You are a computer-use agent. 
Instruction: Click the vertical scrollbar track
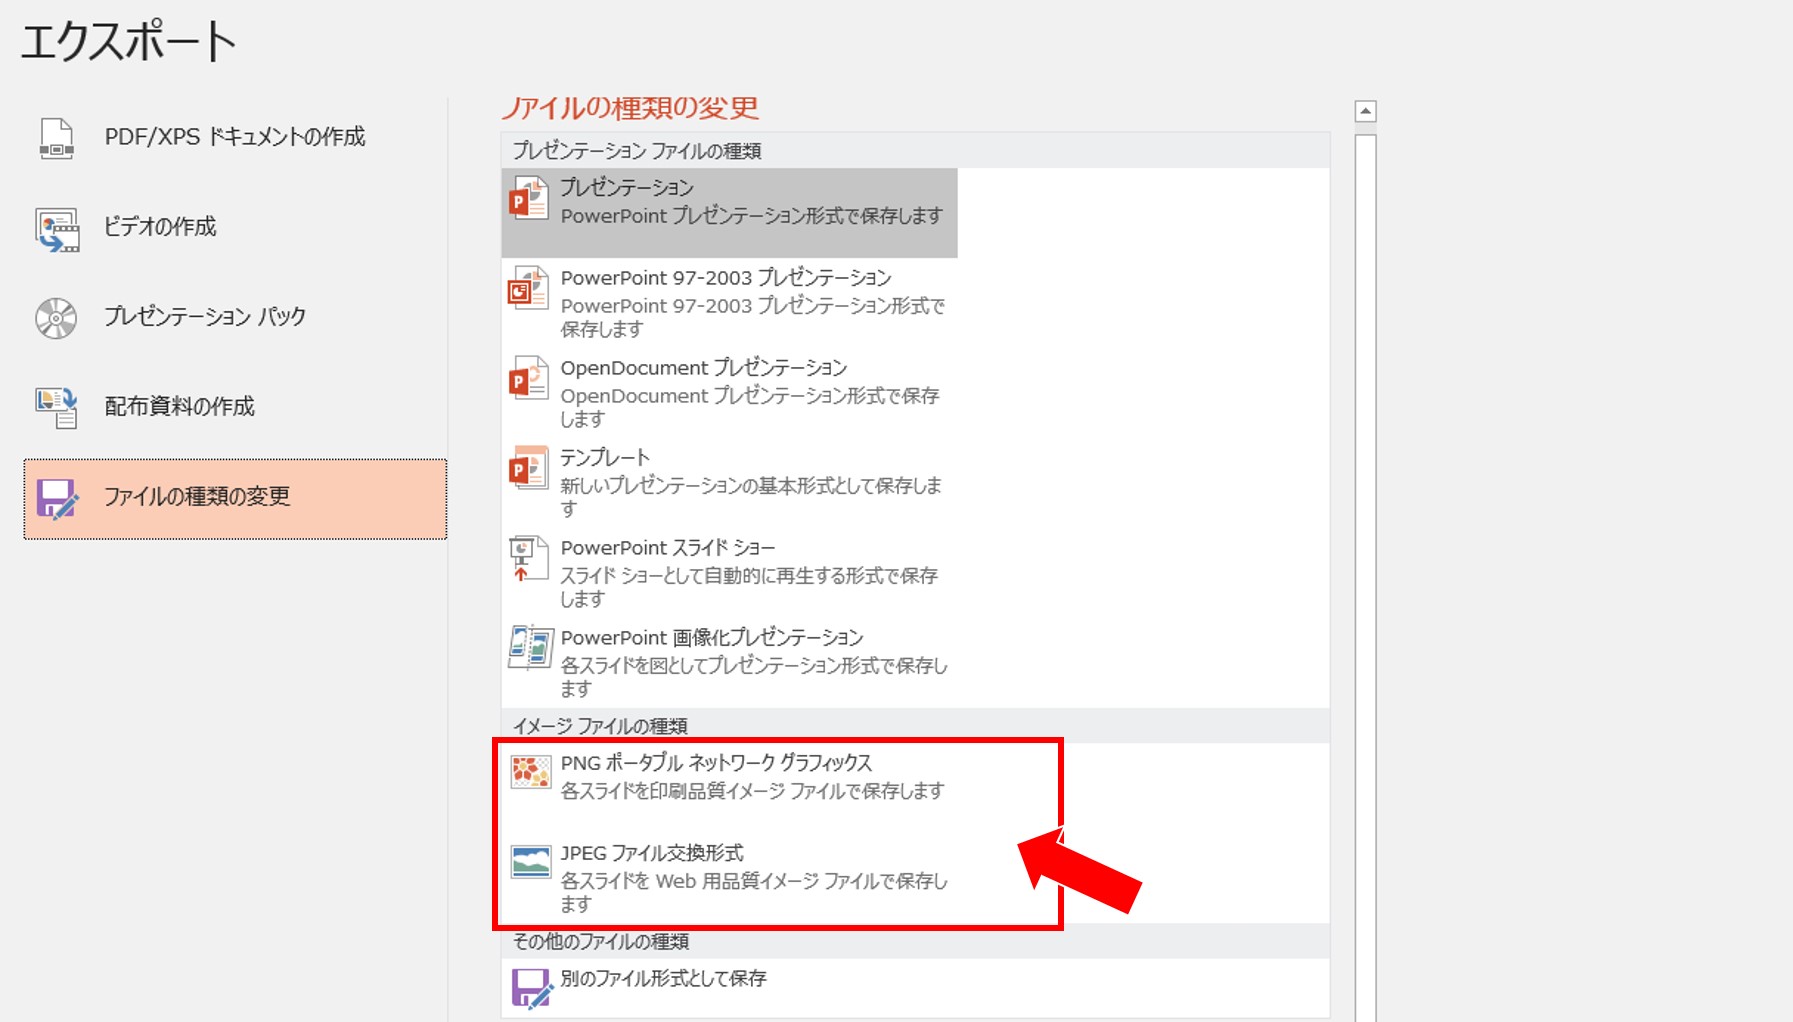[x=1365, y=577]
